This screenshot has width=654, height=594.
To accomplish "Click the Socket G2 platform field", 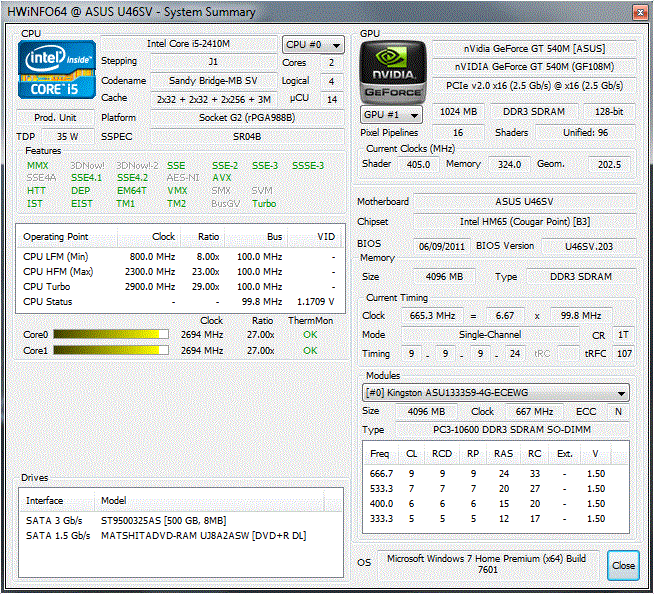I will coord(247,118).
